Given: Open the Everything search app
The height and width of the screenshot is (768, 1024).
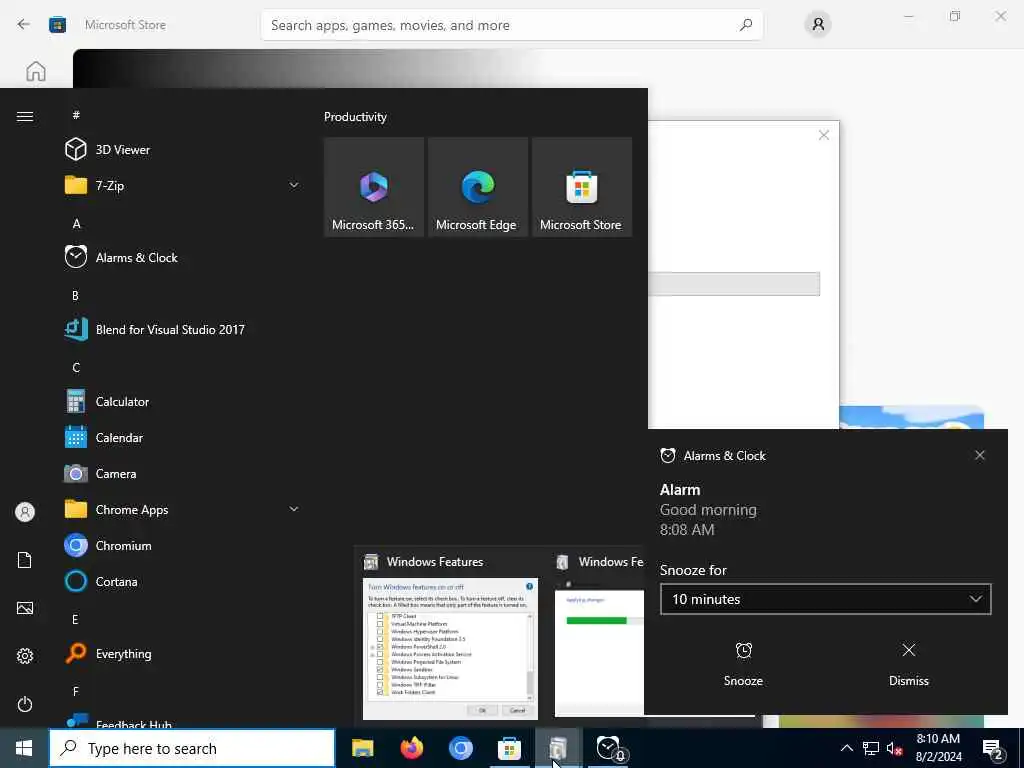Looking at the screenshot, I should coord(183,654).
